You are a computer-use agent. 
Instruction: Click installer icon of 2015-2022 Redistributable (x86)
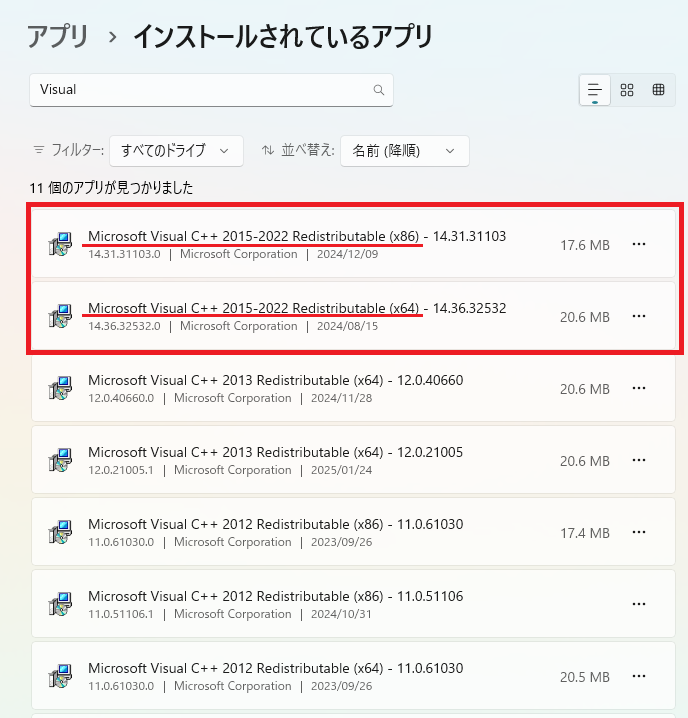pyautogui.click(x=60, y=244)
